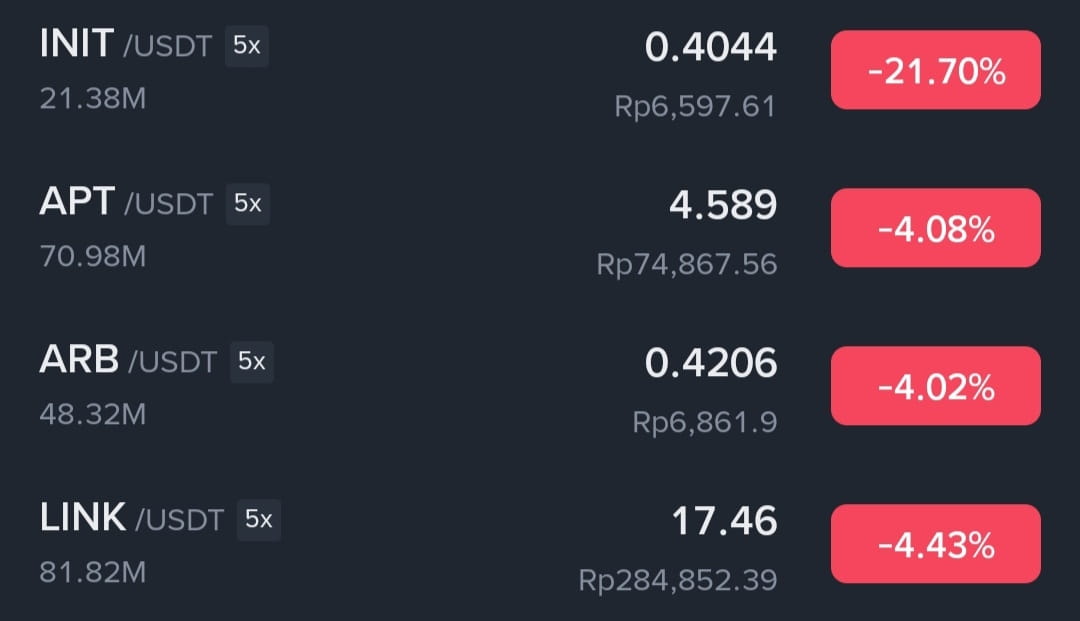1080x621 pixels.
Task: Click the 21.38M volume under INIT
Action: pos(93,98)
